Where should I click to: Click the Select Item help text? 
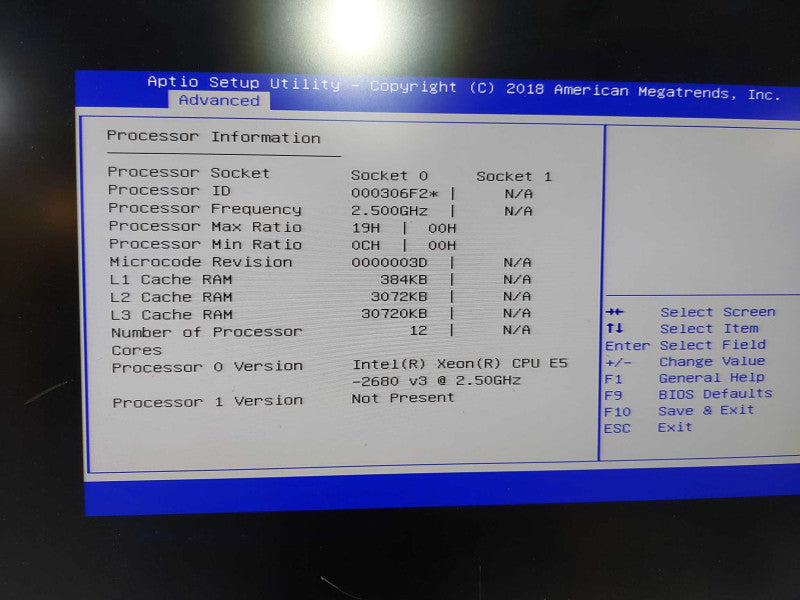(x=709, y=329)
